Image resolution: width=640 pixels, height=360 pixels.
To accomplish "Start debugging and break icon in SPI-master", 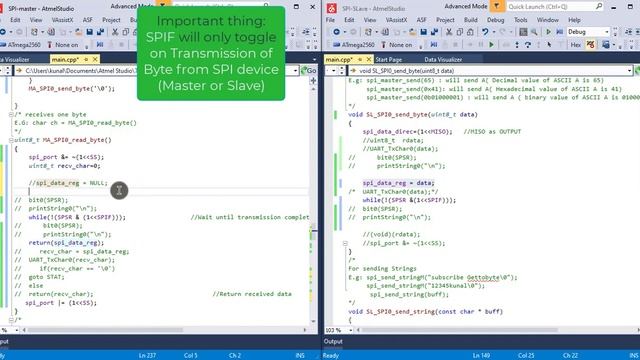I will (x=100, y=45).
